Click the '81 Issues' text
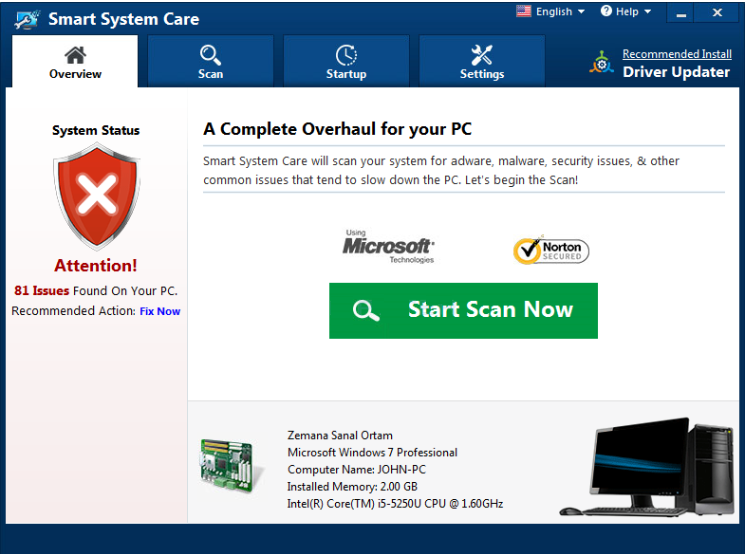 (41, 290)
